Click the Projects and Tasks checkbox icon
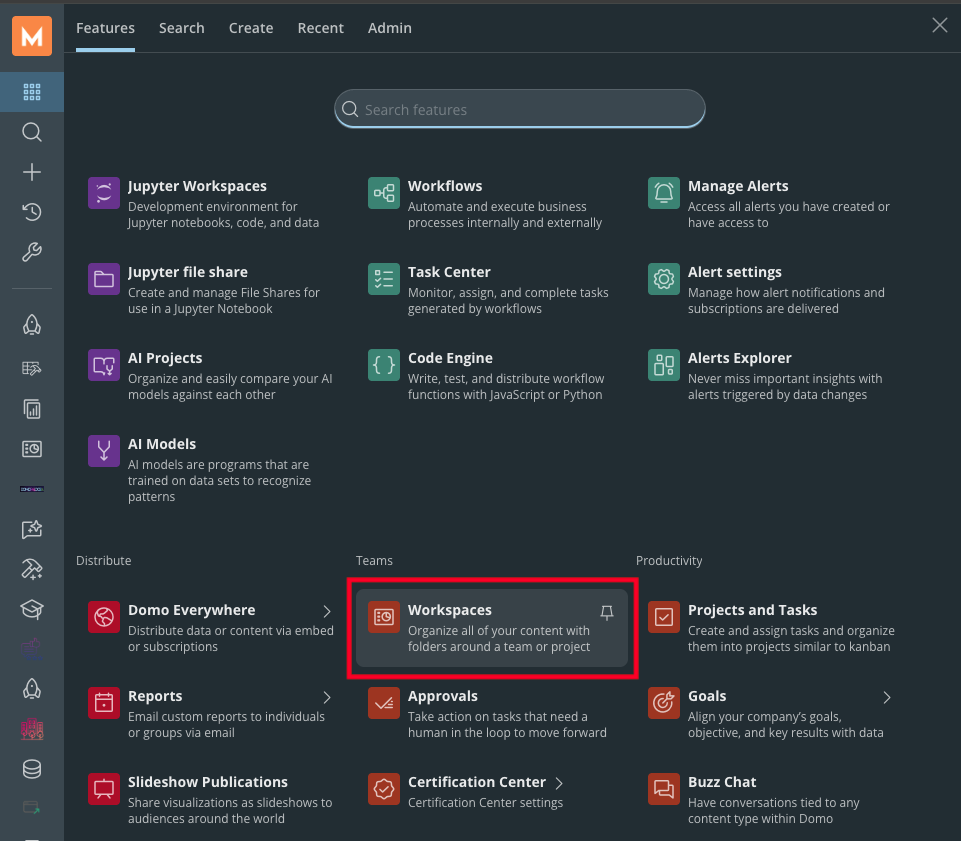 [664, 617]
